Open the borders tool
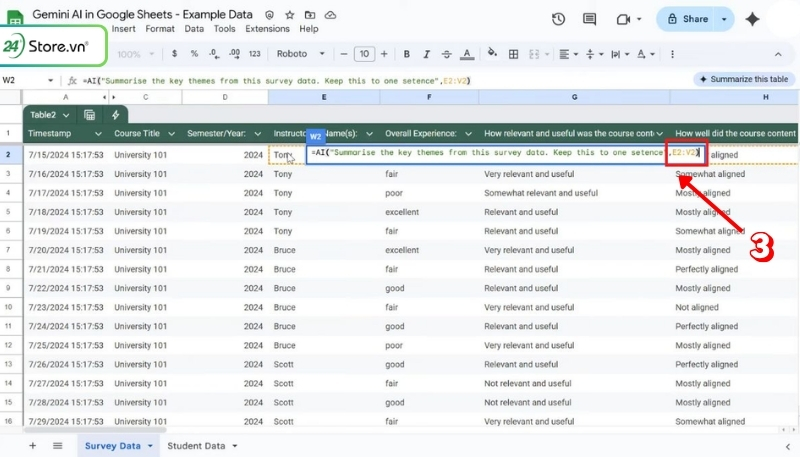800x457 pixels. click(514, 54)
